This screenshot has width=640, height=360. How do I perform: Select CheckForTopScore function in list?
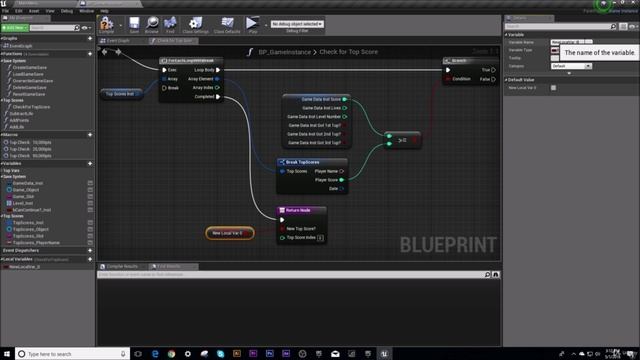point(31,107)
